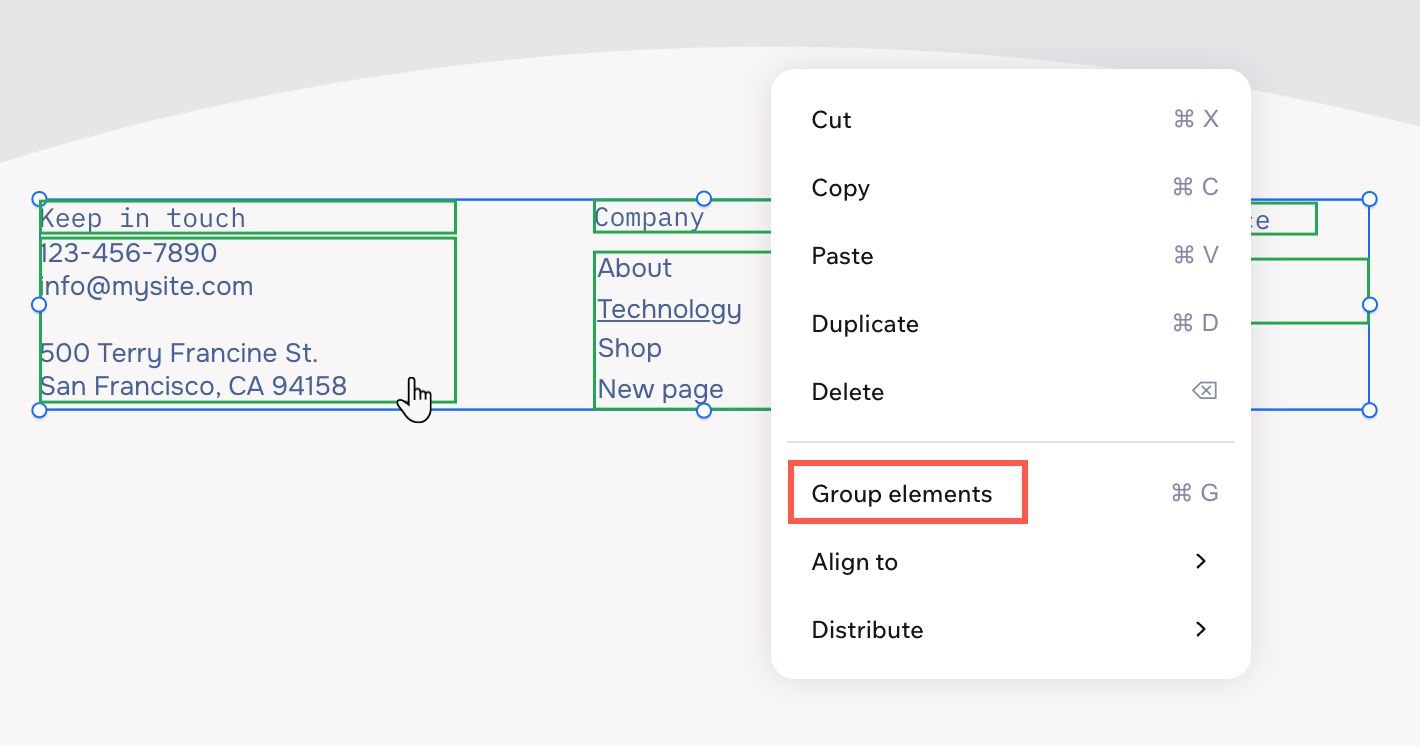
Task: Click the bottom-right selection handle
Action: [1369, 410]
